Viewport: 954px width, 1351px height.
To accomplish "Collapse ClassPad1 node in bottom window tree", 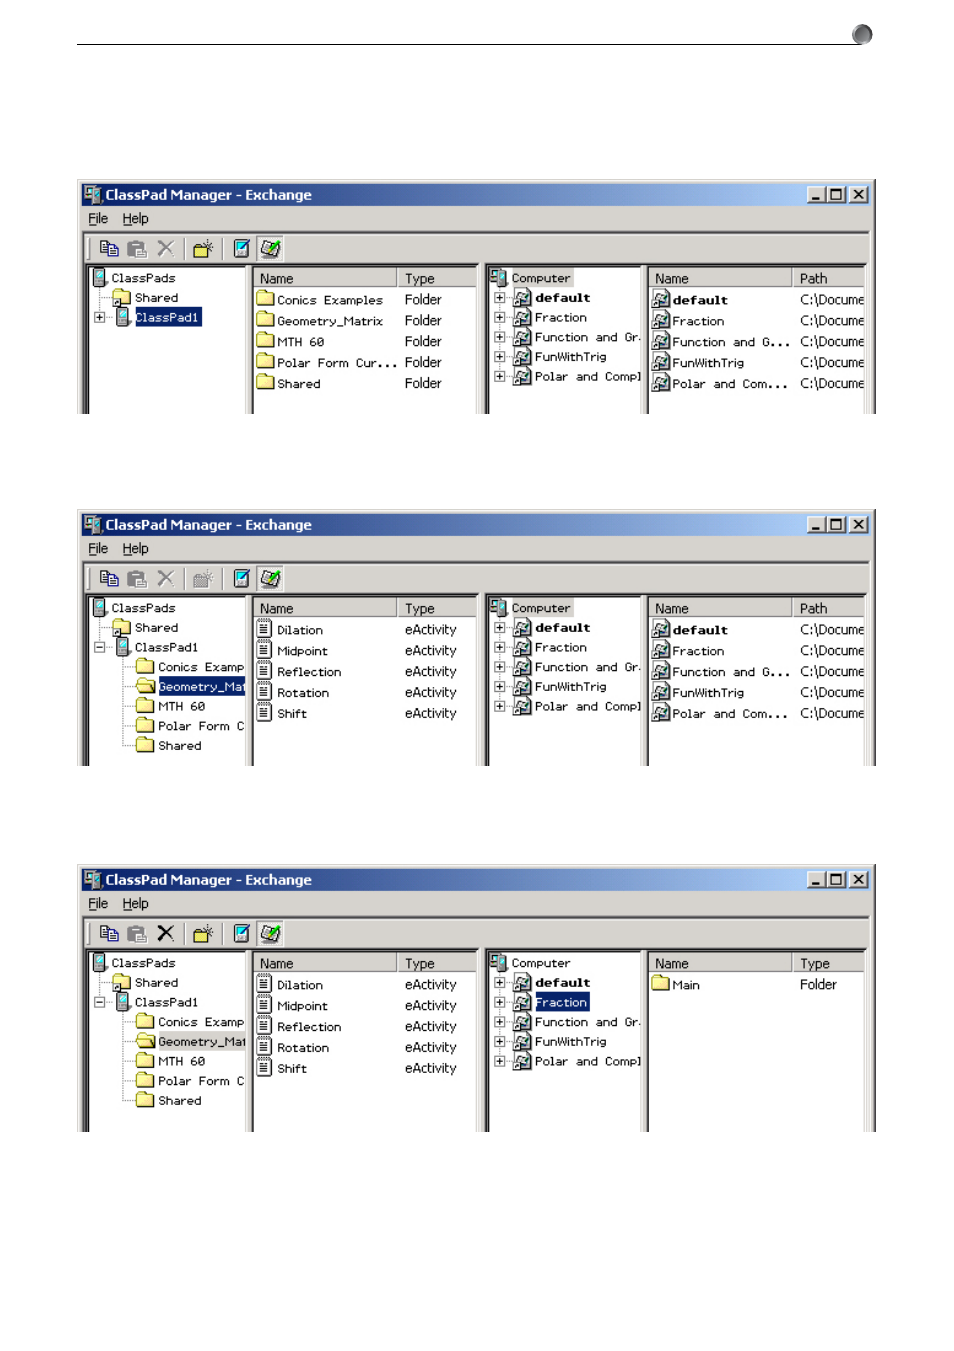I will (x=100, y=1002).
